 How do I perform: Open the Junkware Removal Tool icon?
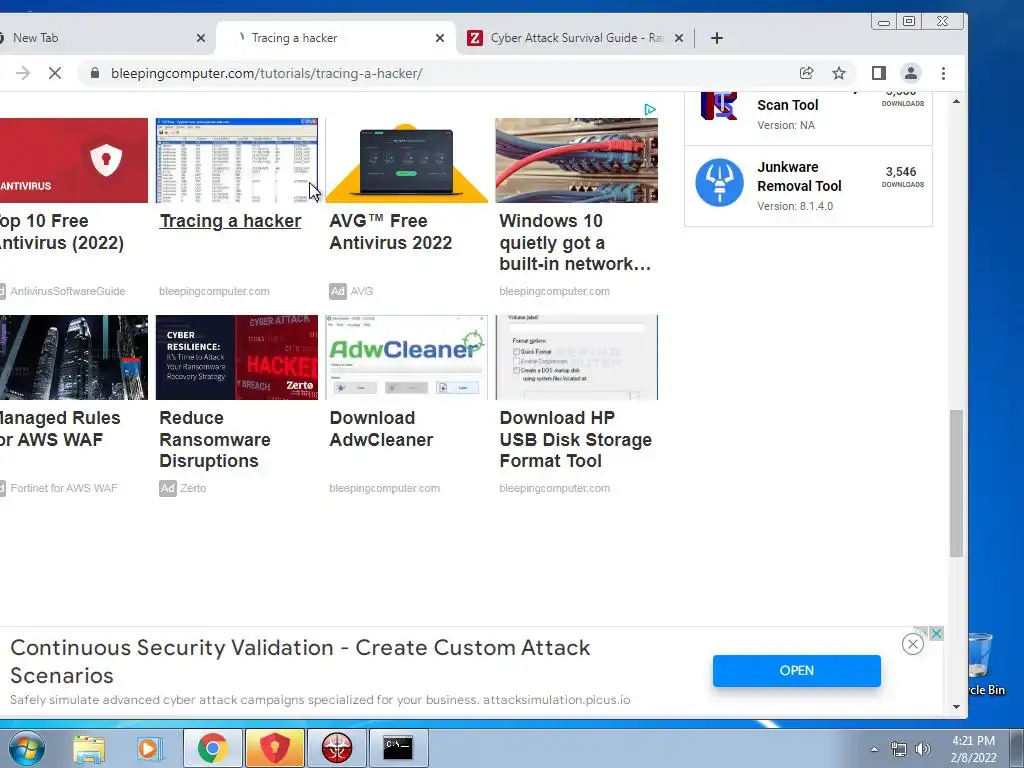click(719, 182)
